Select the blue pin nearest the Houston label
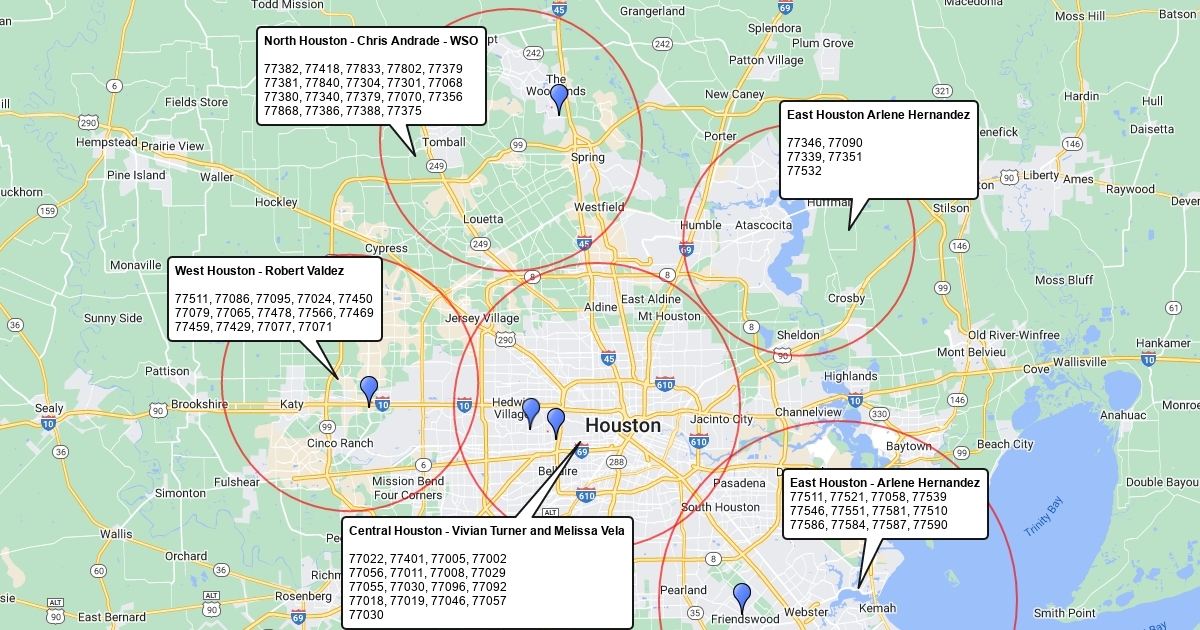Image resolution: width=1200 pixels, height=630 pixels. 556,421
